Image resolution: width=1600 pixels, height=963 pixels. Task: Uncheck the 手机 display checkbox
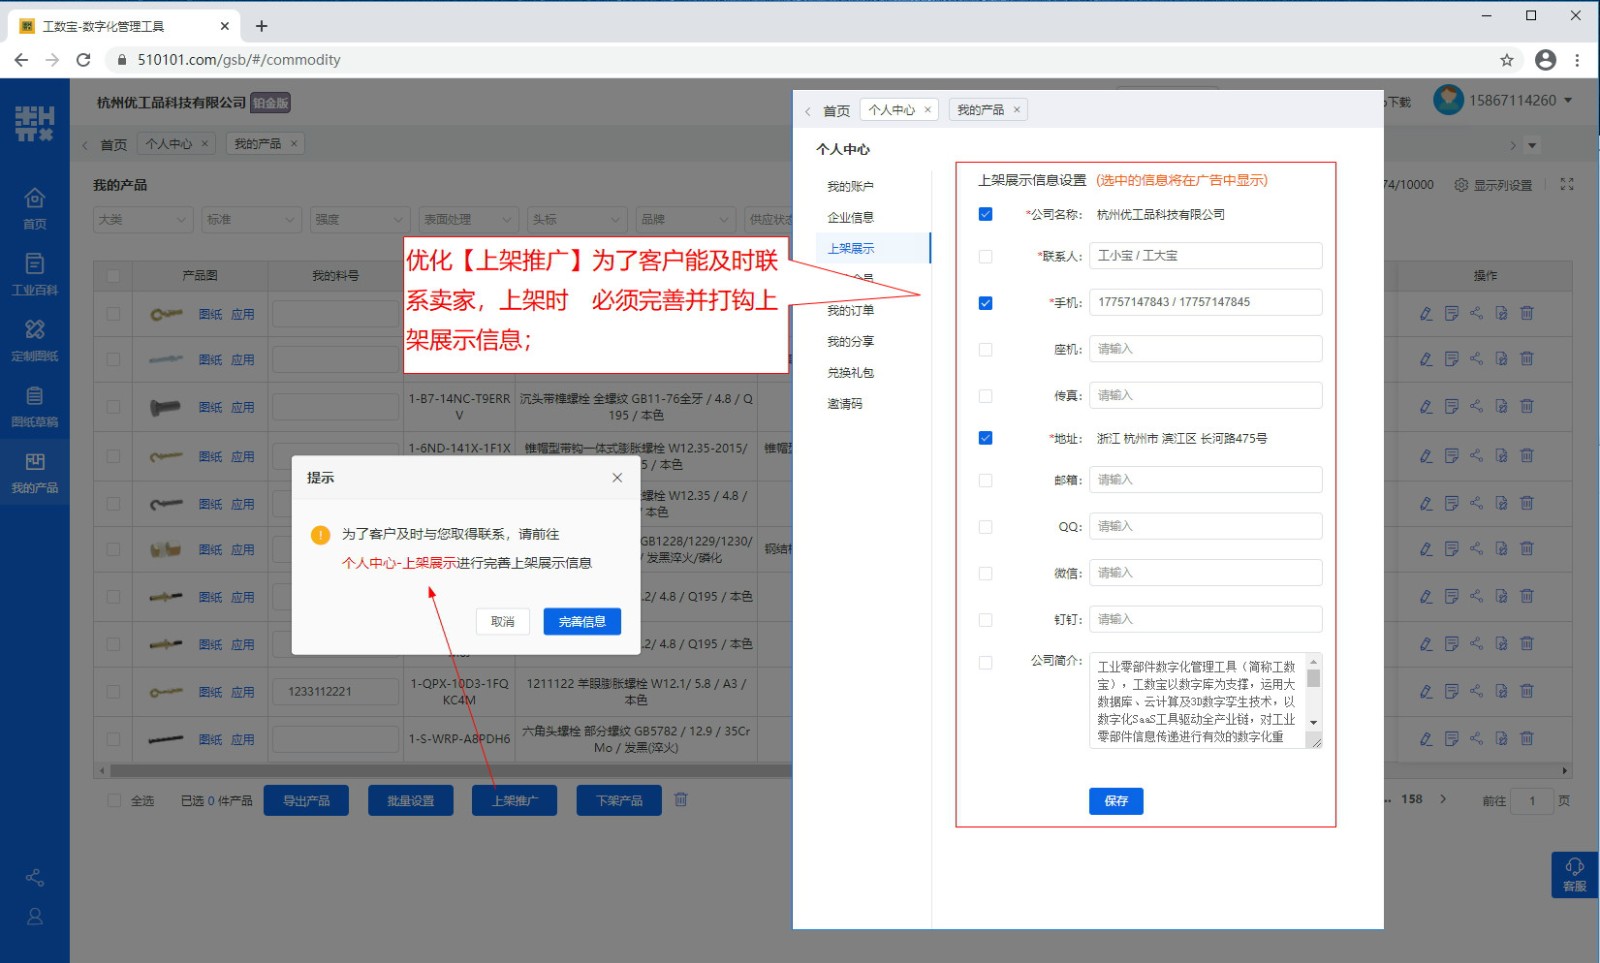(985, 303)
